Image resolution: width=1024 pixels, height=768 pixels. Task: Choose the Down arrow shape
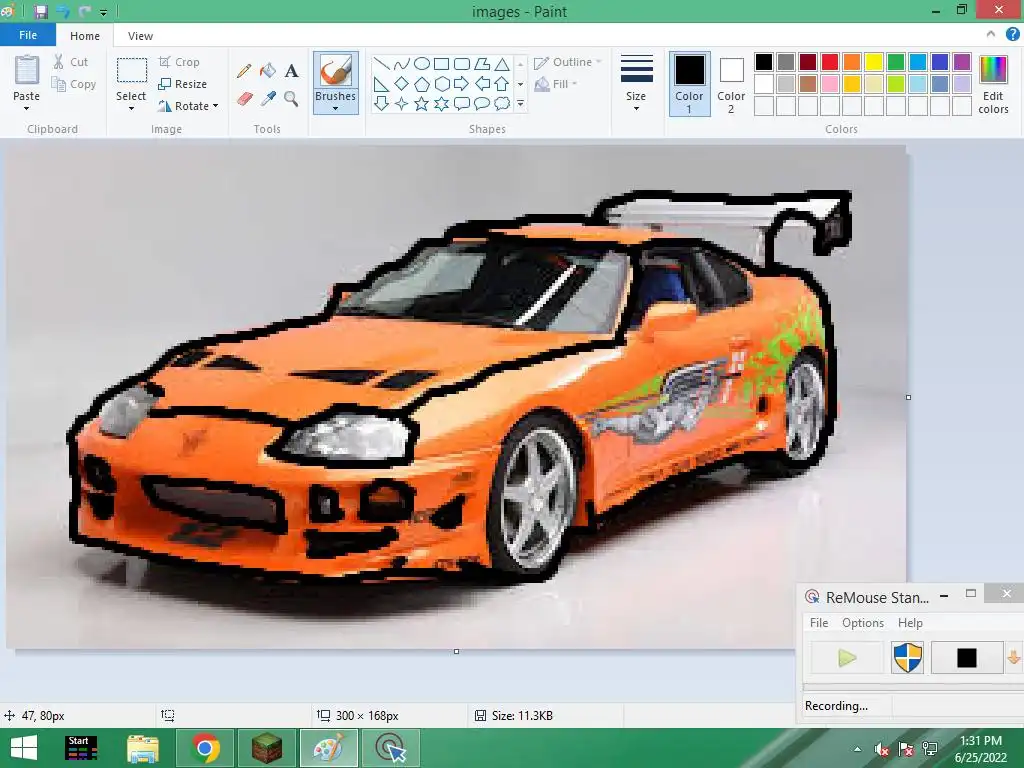pyautogui.click(x=381, y=103)
